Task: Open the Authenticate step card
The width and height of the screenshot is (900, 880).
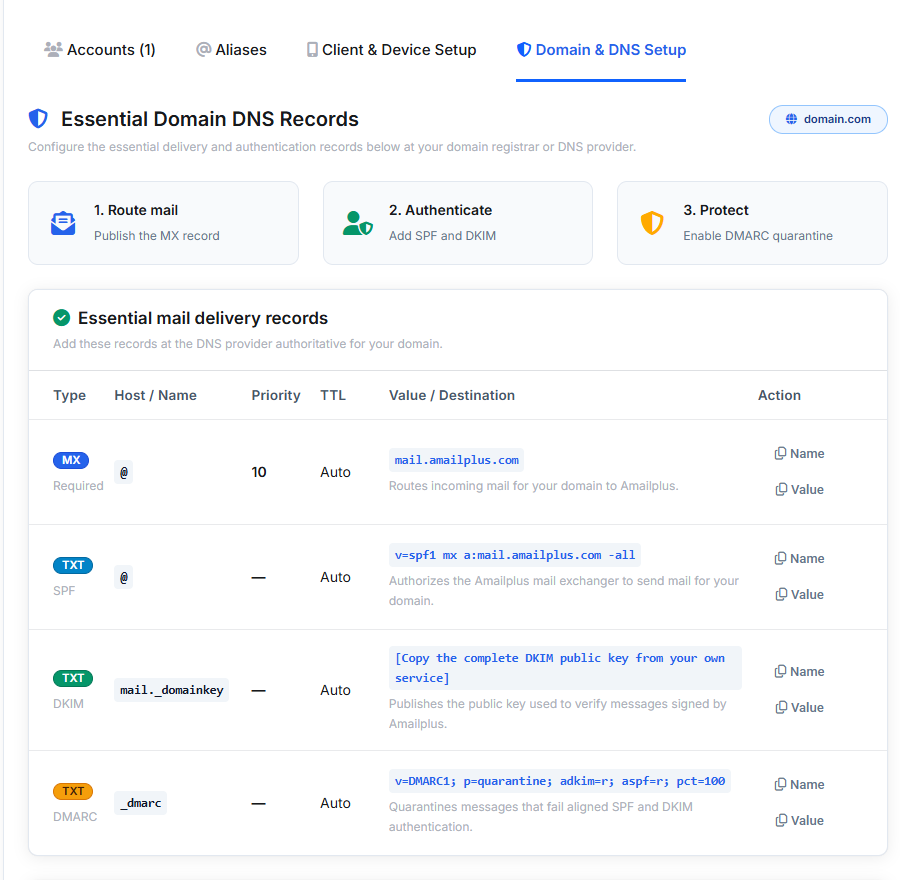Action: pyautogui.click(x=457, y=223)
